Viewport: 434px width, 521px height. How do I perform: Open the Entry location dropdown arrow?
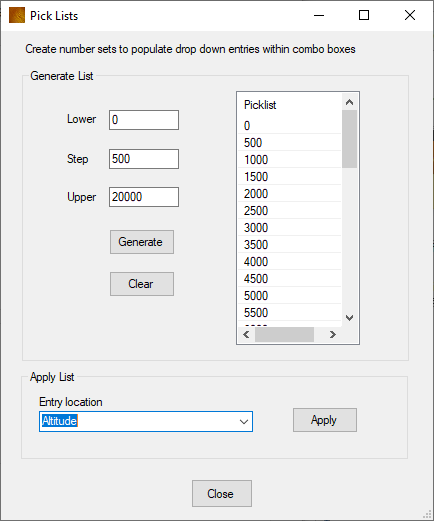click(x=244, y=422)
